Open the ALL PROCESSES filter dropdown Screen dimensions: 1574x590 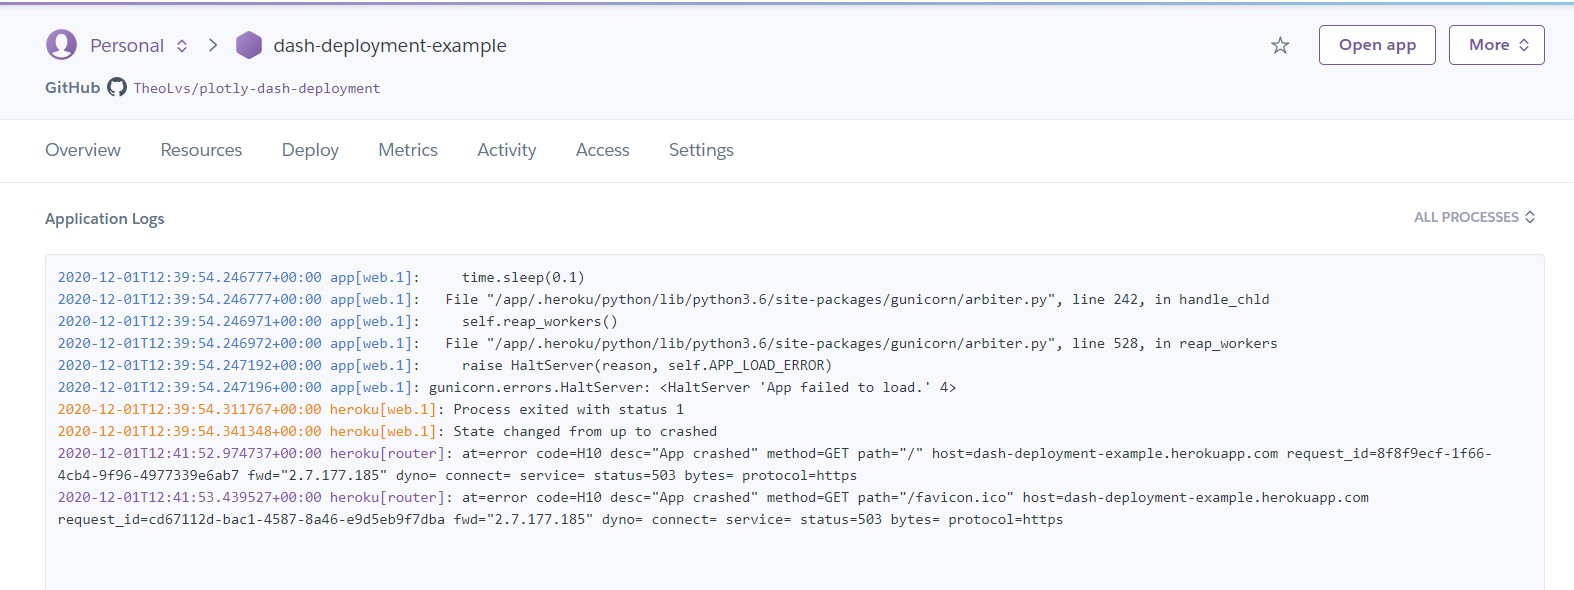pyautogui.click(x=1474, y=217)
